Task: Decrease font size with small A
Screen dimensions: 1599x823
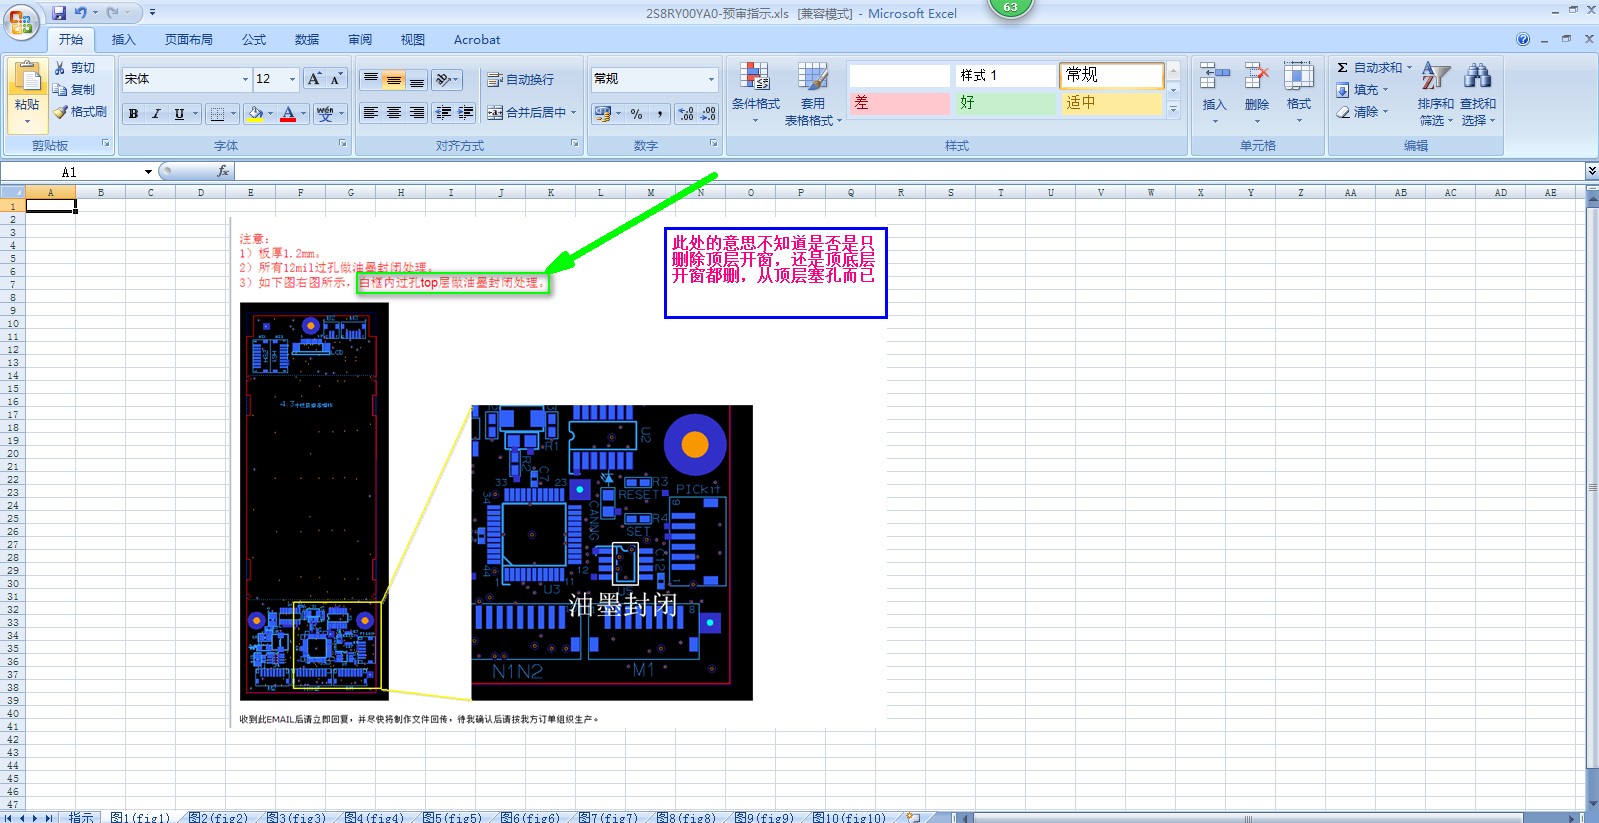Action: 336,79
